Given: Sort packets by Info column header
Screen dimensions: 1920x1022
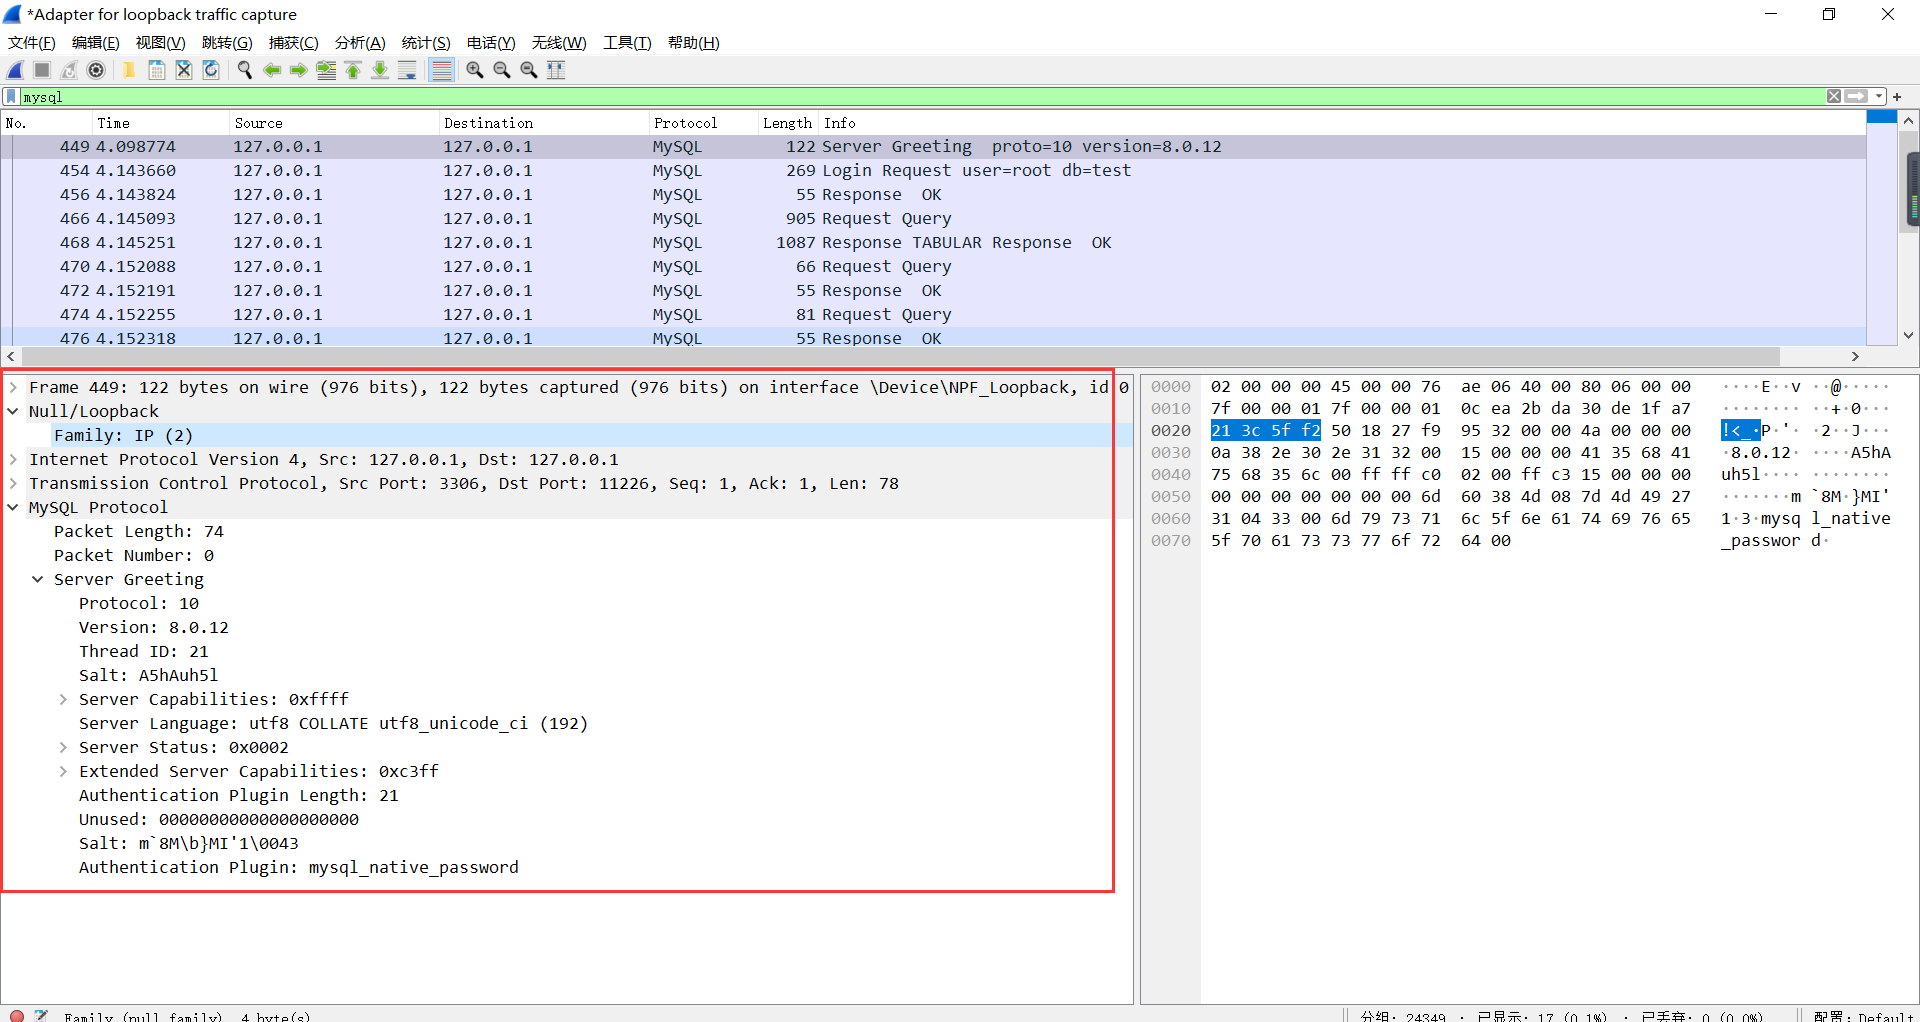Looking at the screenshot, I should point(1342,123).
